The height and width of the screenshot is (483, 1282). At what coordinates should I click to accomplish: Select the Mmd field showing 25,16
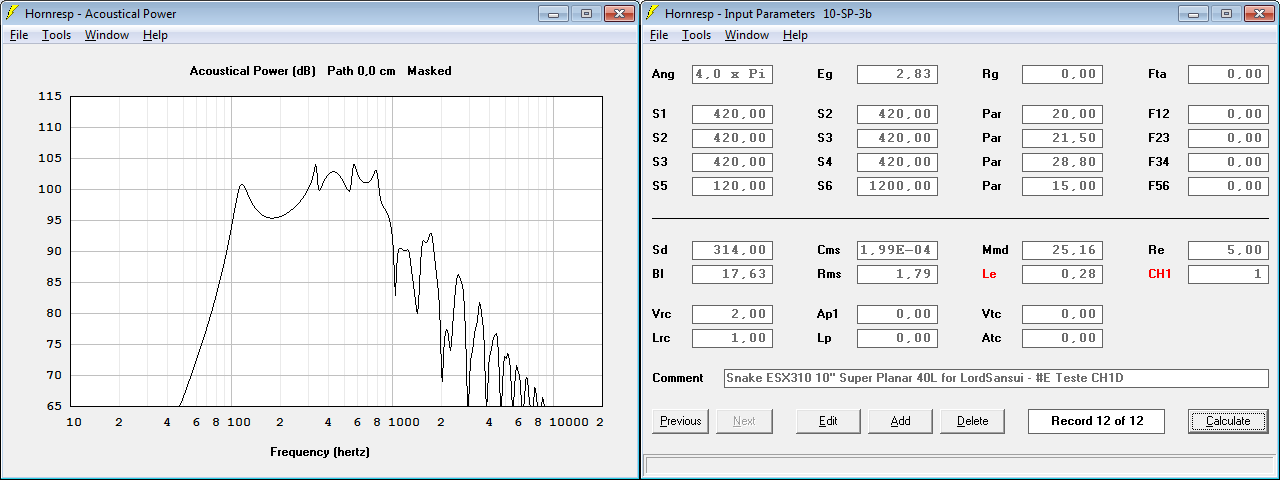(x=1062, y=250)
